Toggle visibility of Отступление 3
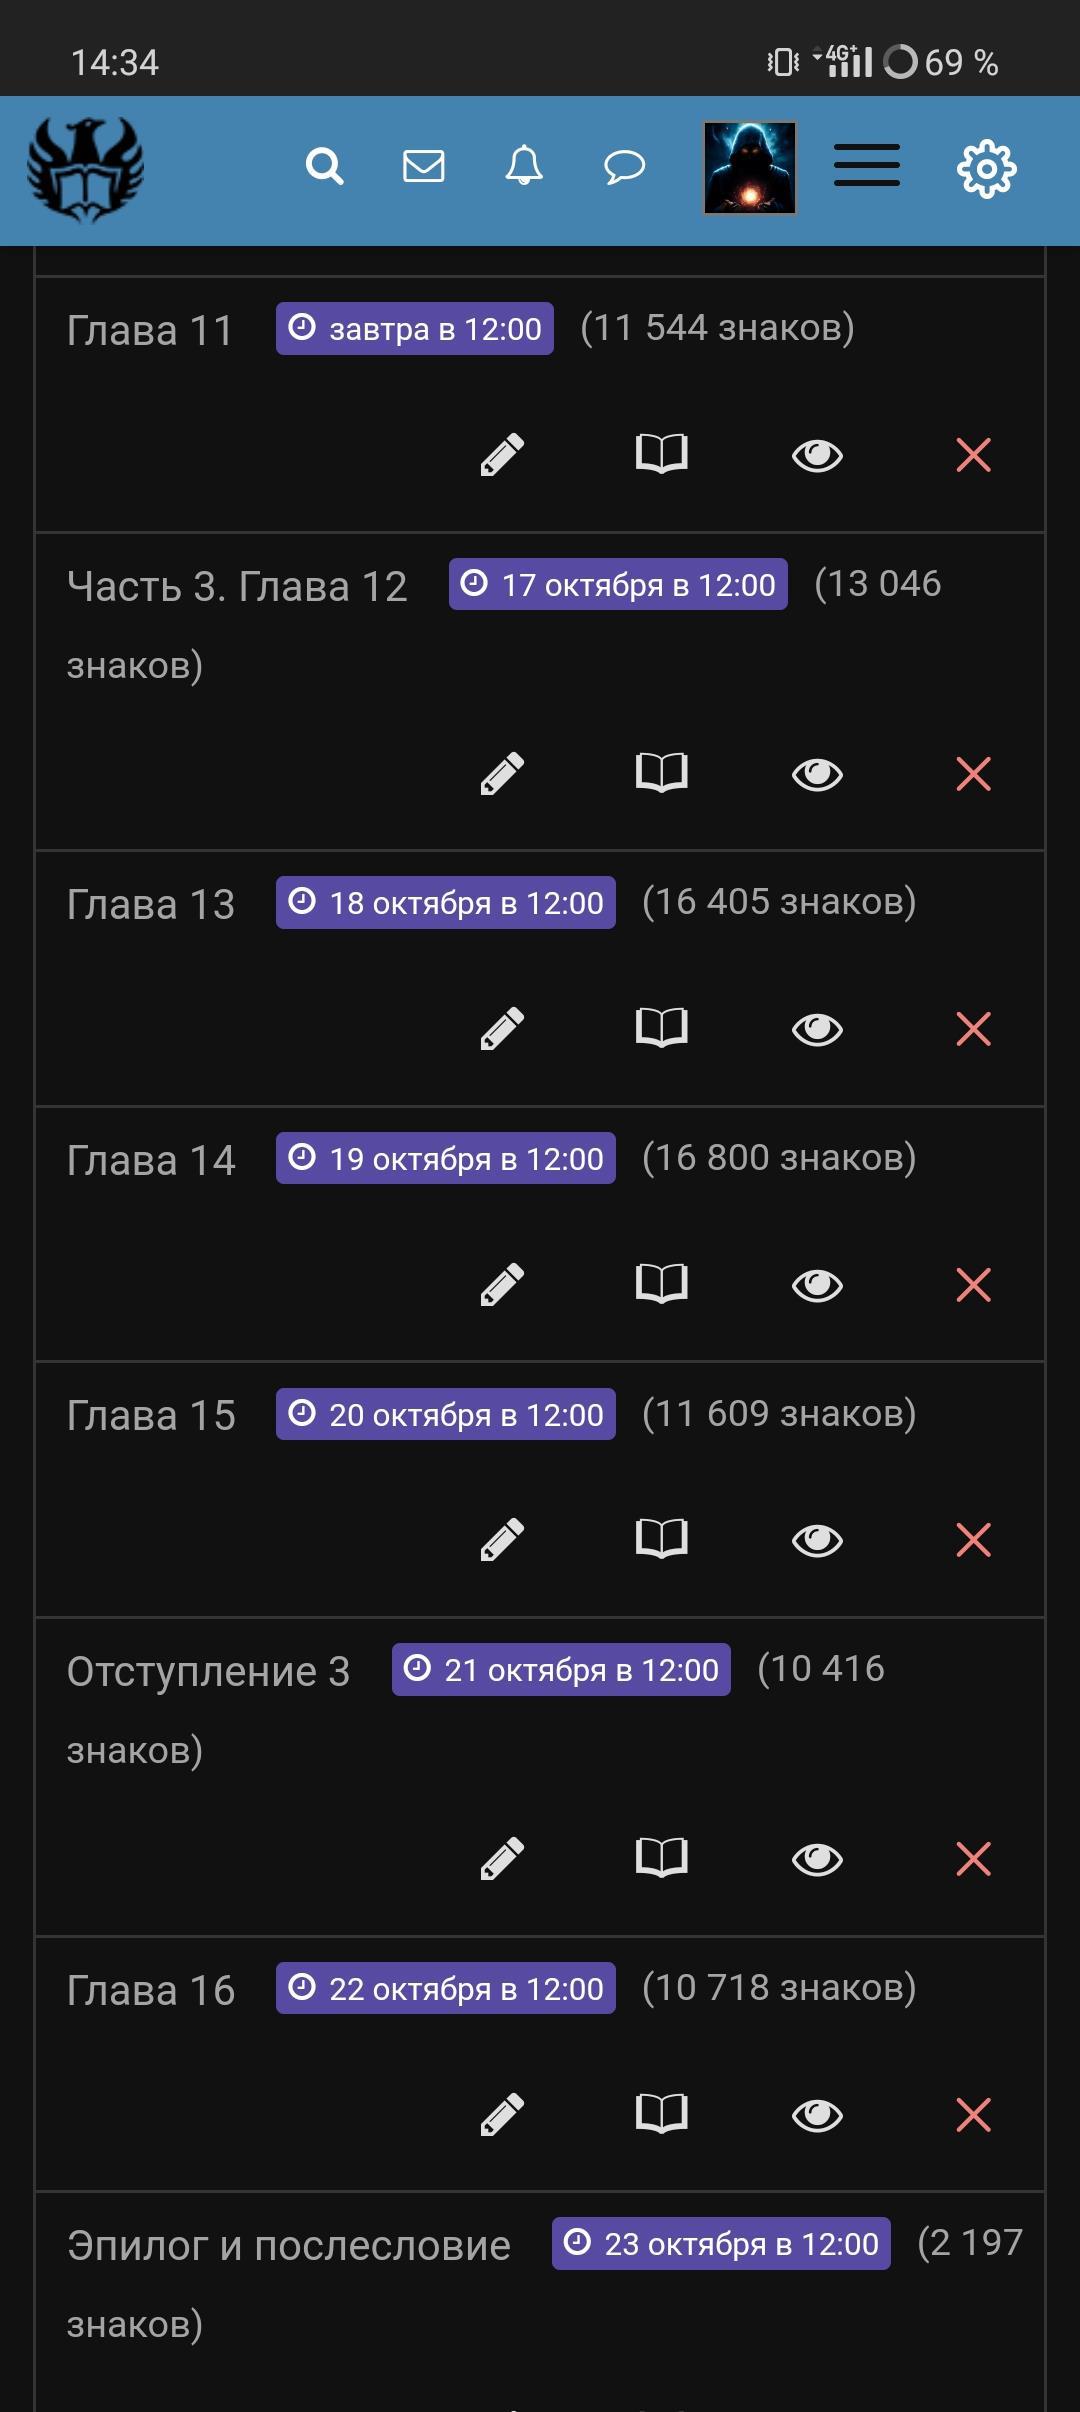The image size is (1080, 2412). (817, 1859)
